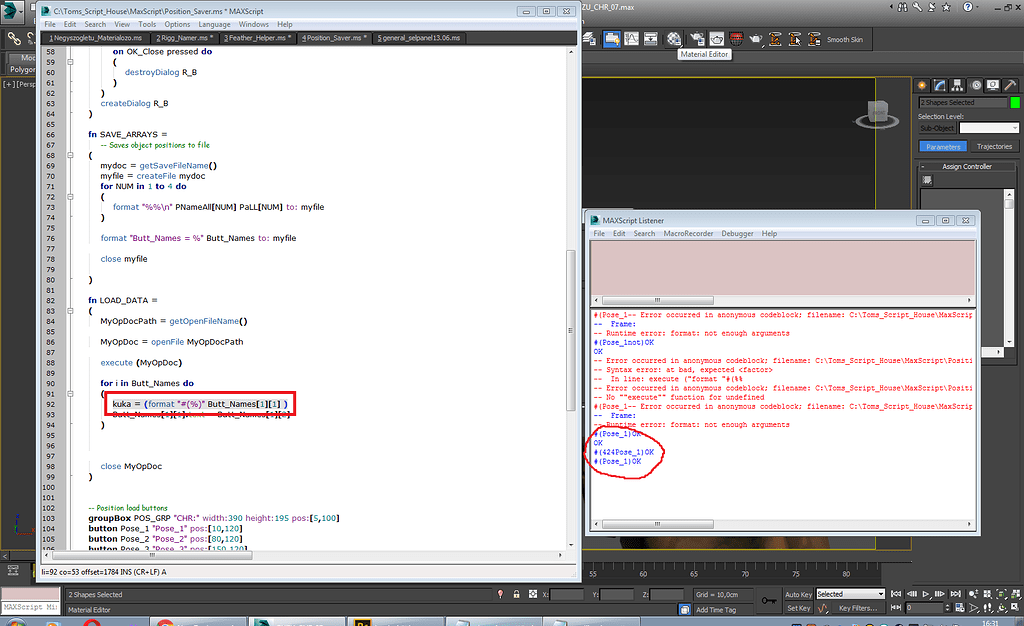Enable Auto Key animation mode

coord(799,592)
